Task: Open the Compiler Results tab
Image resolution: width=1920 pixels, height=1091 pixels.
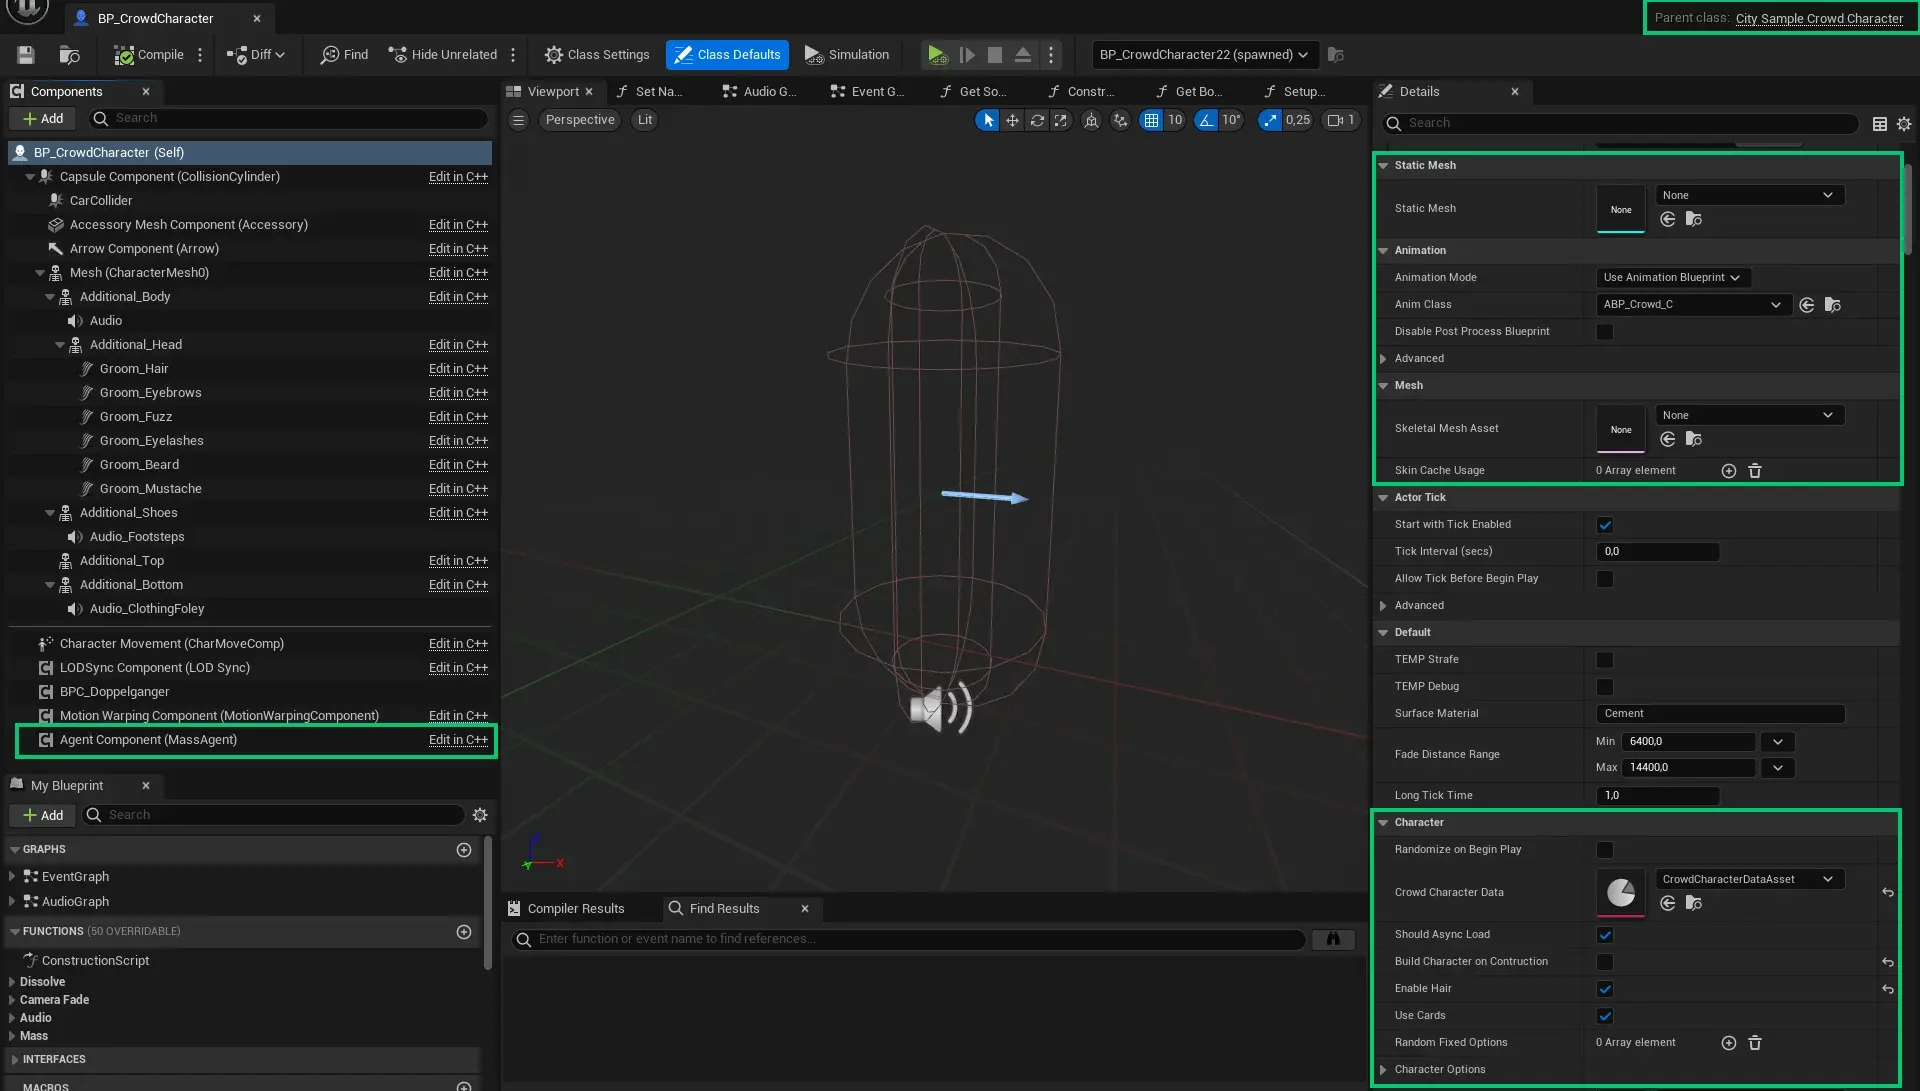Action: (x=566, y=908)
